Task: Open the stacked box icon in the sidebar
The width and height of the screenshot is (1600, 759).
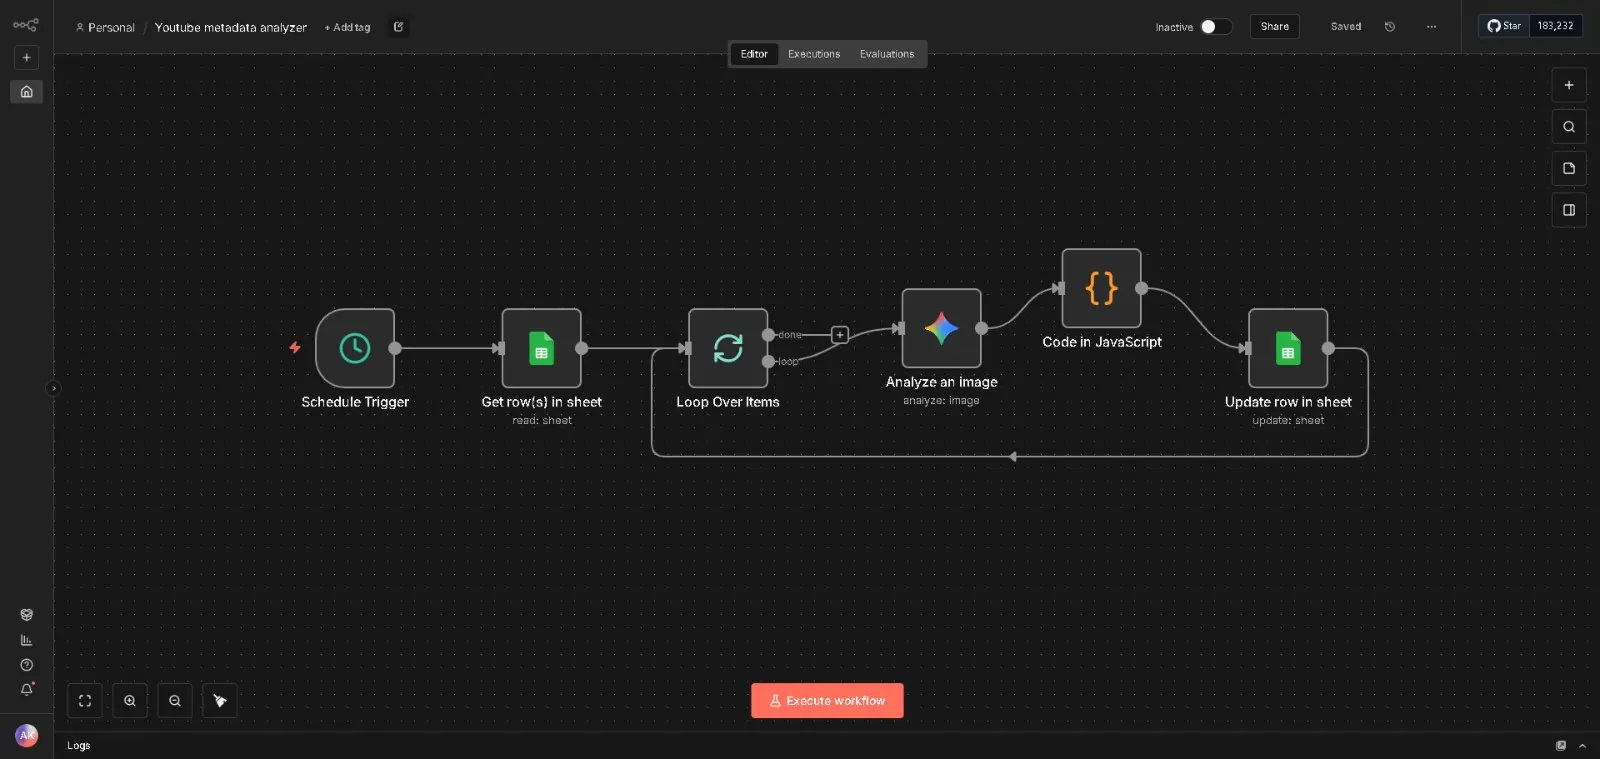Action: coord(27,615)
